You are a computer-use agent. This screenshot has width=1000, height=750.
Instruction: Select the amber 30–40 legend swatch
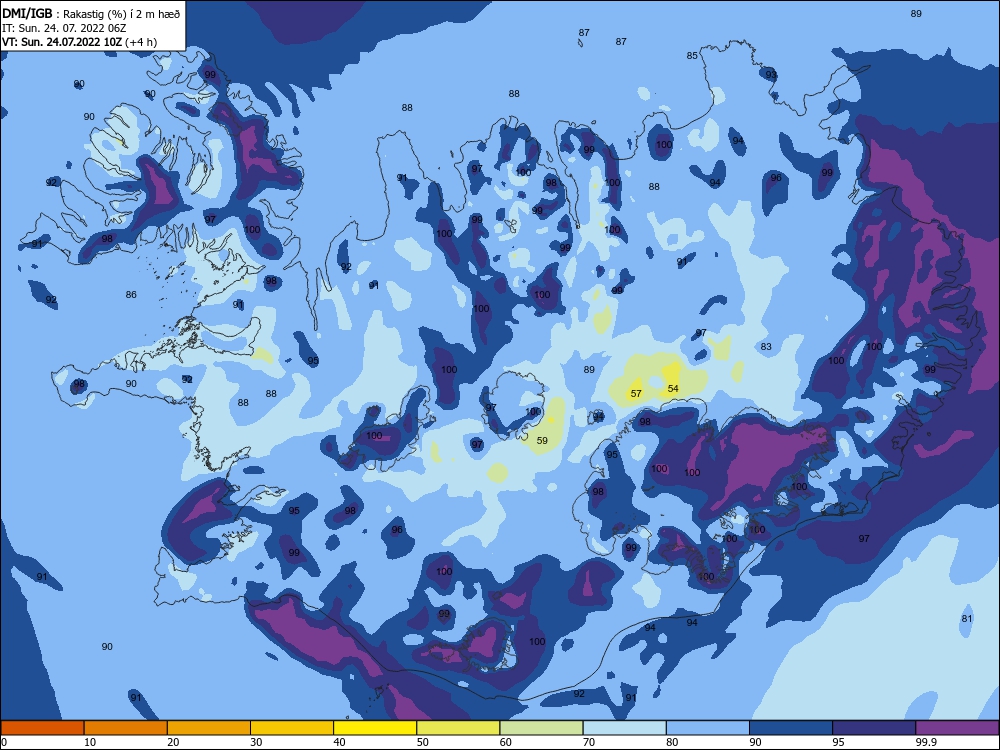tap(292, 728)
